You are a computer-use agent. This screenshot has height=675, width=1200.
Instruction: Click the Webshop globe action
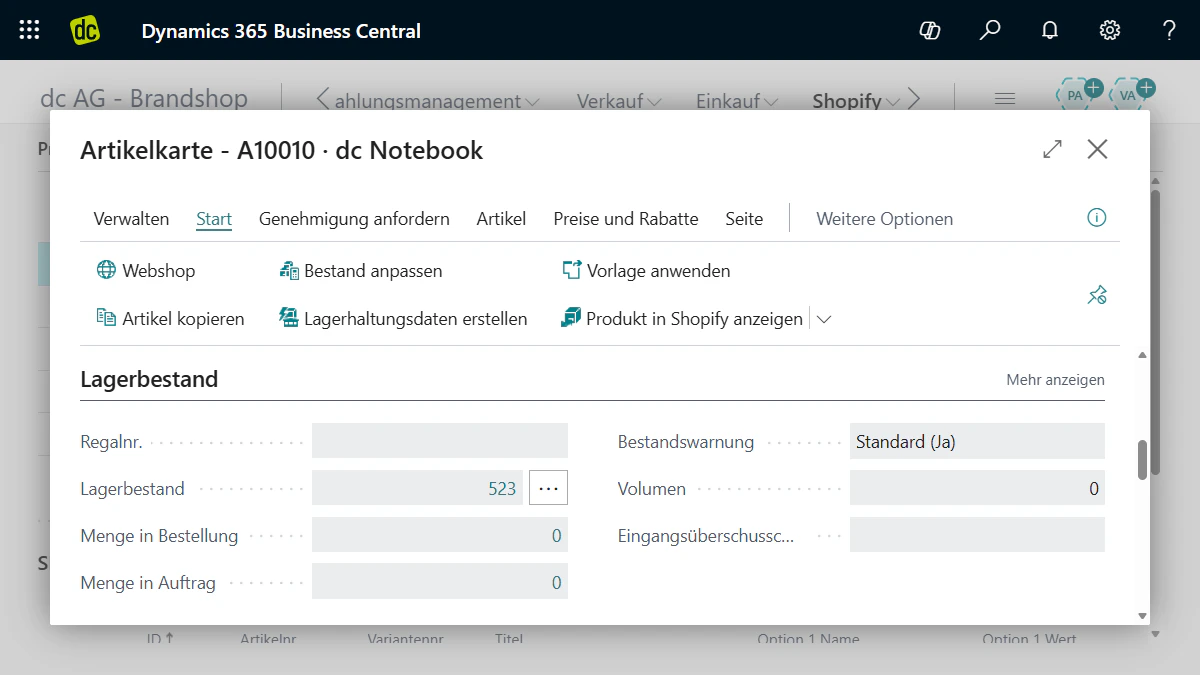click(146, 271)
